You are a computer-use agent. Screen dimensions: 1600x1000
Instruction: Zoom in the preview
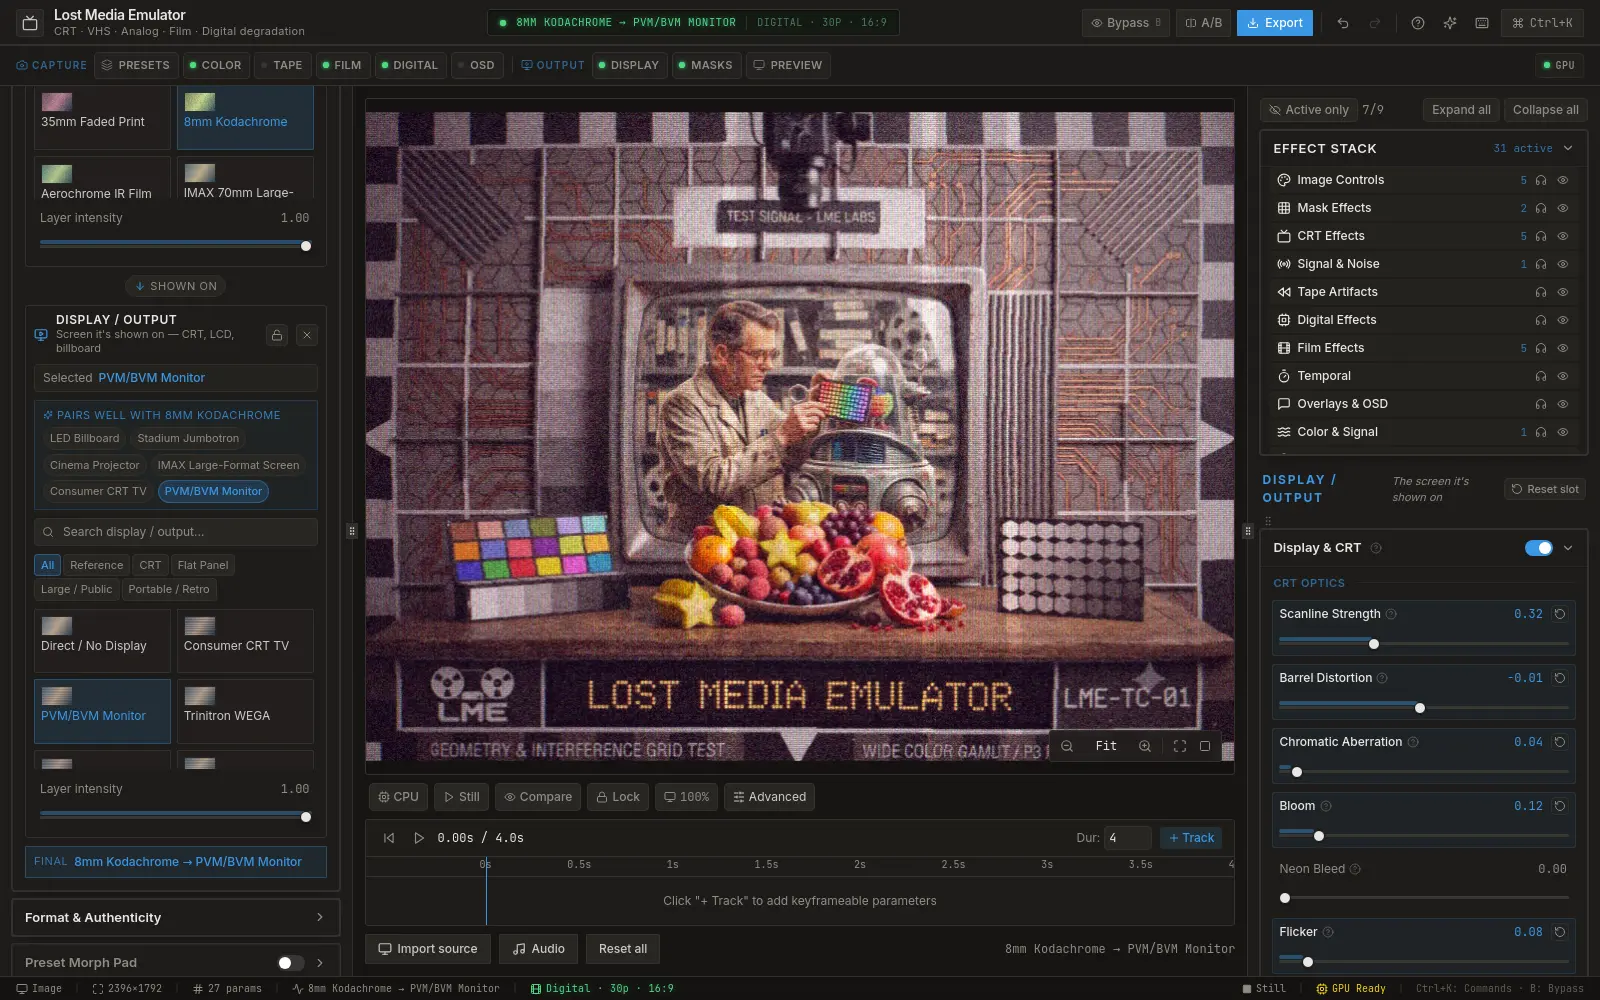[1145, 746]
